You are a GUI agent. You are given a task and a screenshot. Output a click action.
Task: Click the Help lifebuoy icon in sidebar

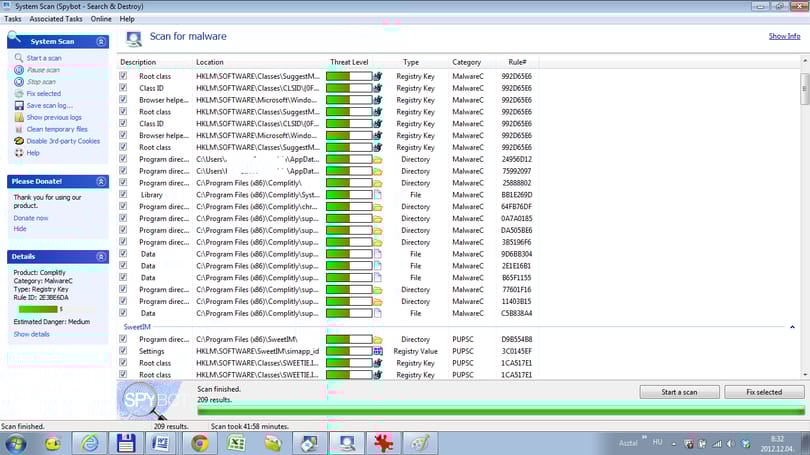pyautogui.click(x=19, y=153)
